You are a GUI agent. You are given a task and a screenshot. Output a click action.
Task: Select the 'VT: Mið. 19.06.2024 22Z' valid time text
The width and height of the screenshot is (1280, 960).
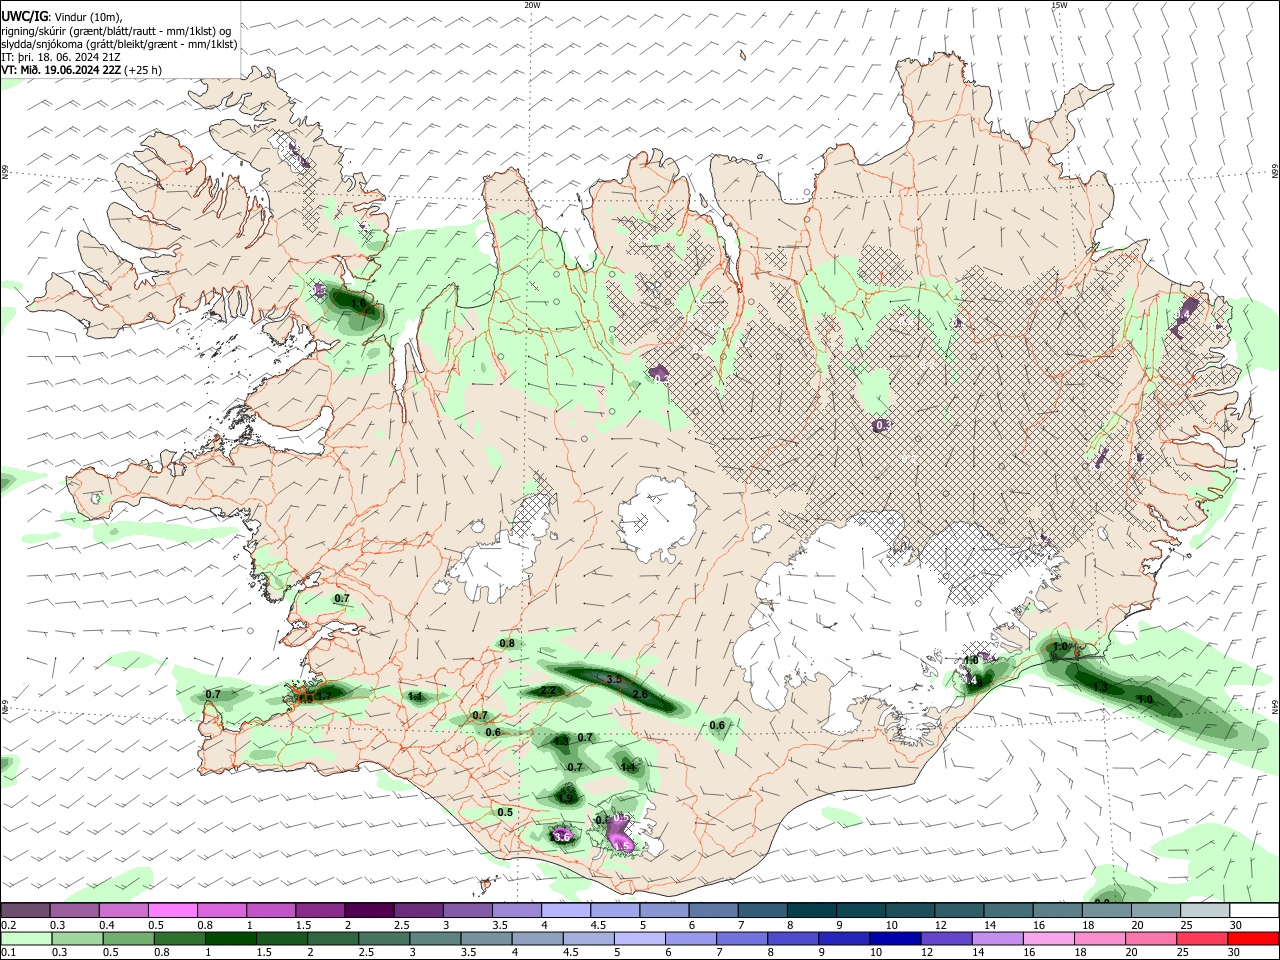(x=62, y=70)
